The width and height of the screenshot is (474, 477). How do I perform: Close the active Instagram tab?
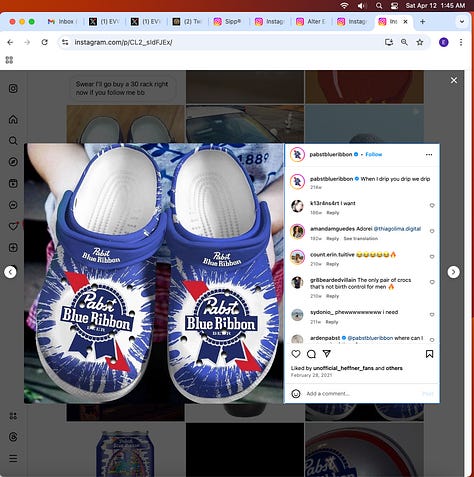point(405,22)
